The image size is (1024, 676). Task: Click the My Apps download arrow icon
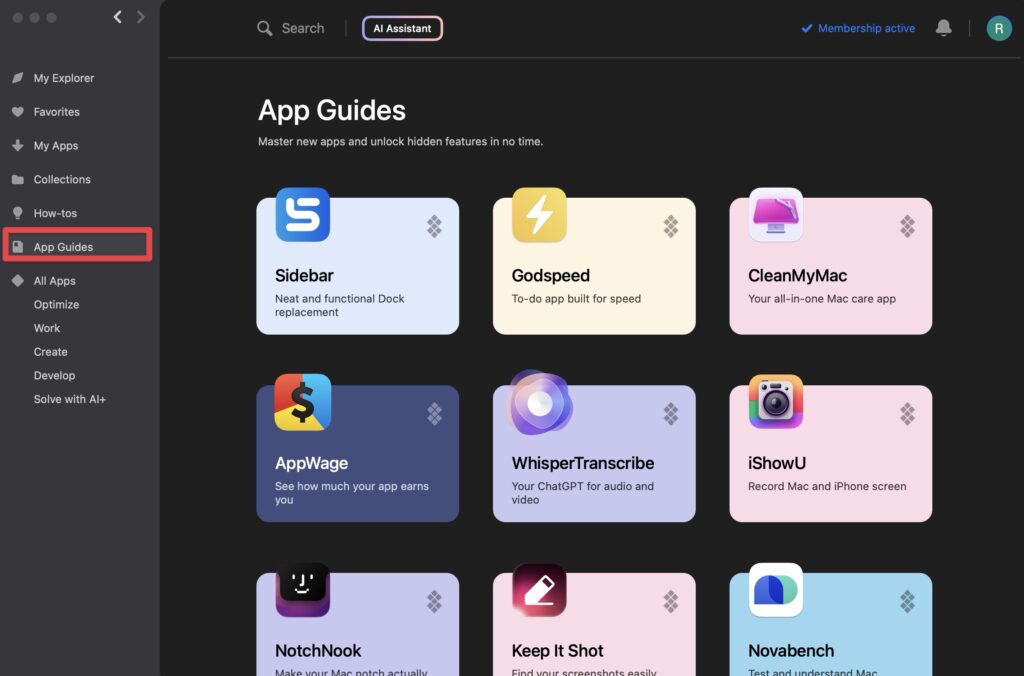pyautogui.click(x=18, y=145)
